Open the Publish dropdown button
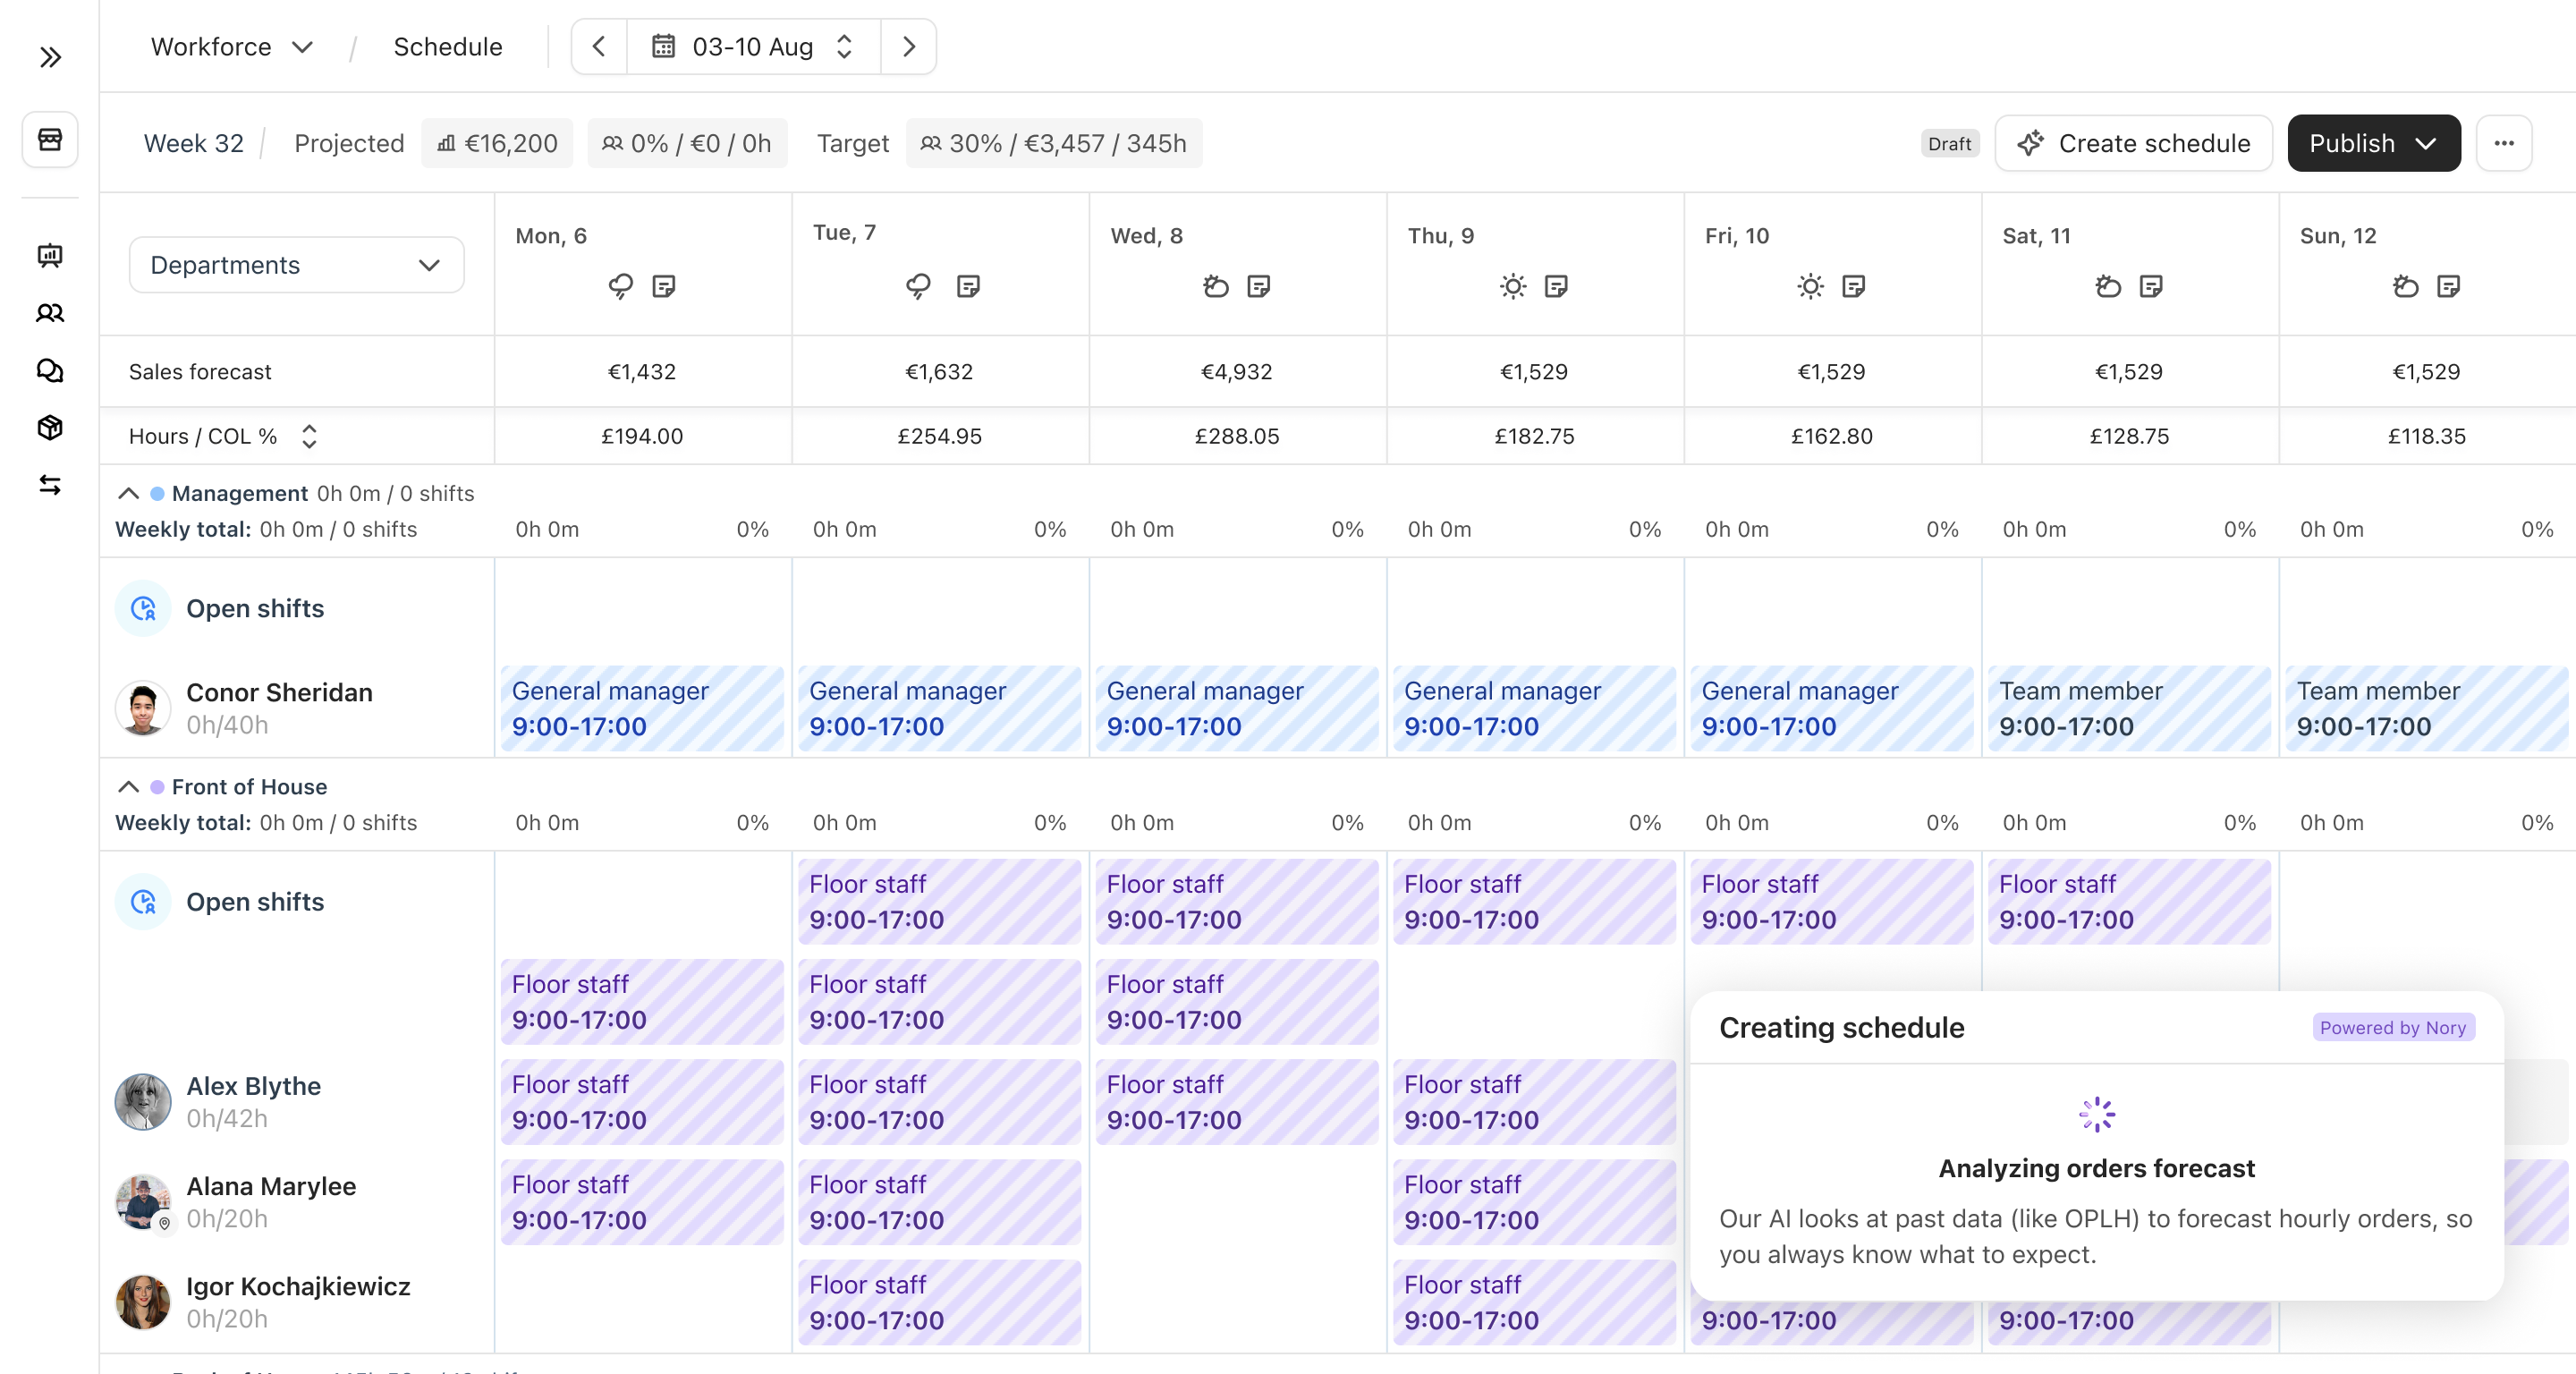The width and height of the screenshot is (2576, 1374). pos(2373,143)
